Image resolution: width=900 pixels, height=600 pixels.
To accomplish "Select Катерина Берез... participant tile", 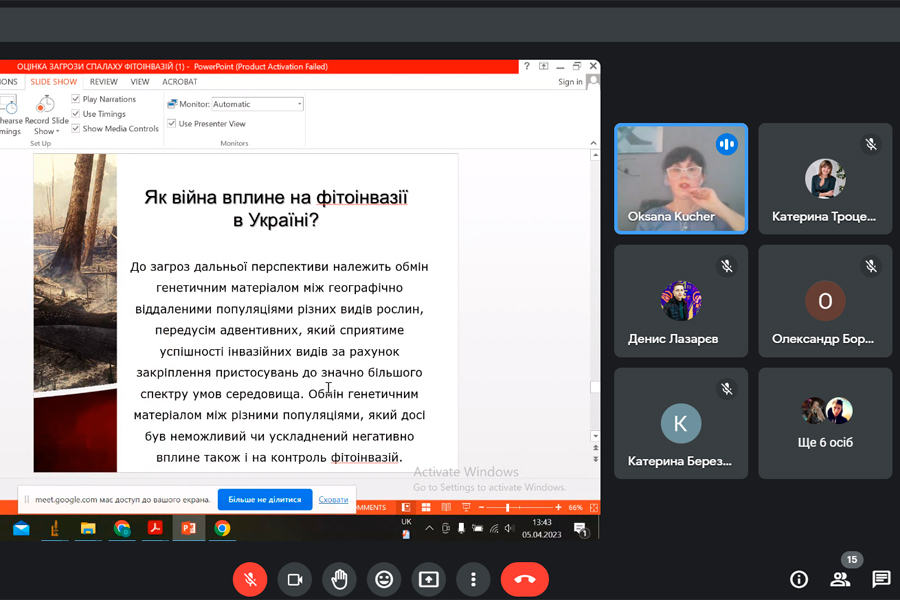I will point(681,424).
